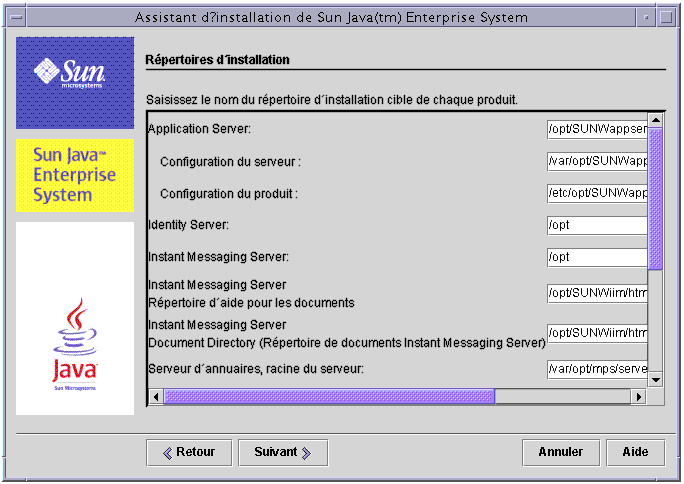Click the horizontal scrollbar right arrow
The height and width of the screenshot is (484, 684).
tap(639, 397)
